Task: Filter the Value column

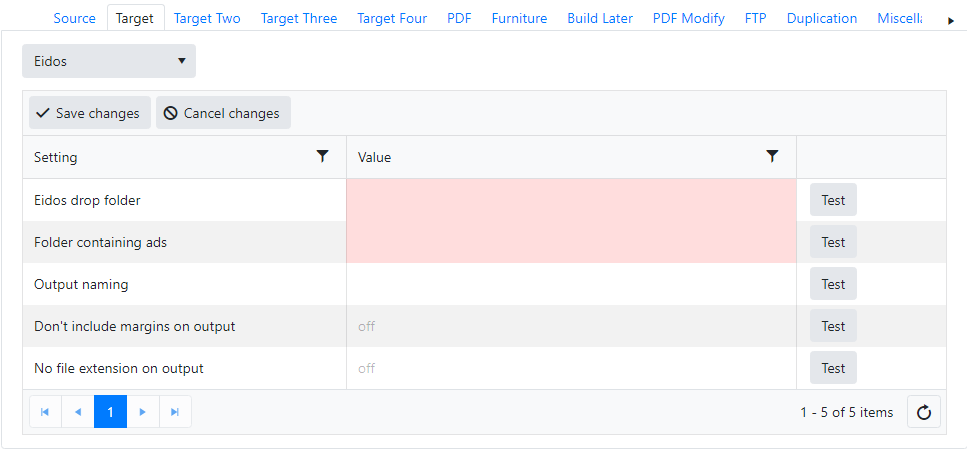Action: point(772,157)
